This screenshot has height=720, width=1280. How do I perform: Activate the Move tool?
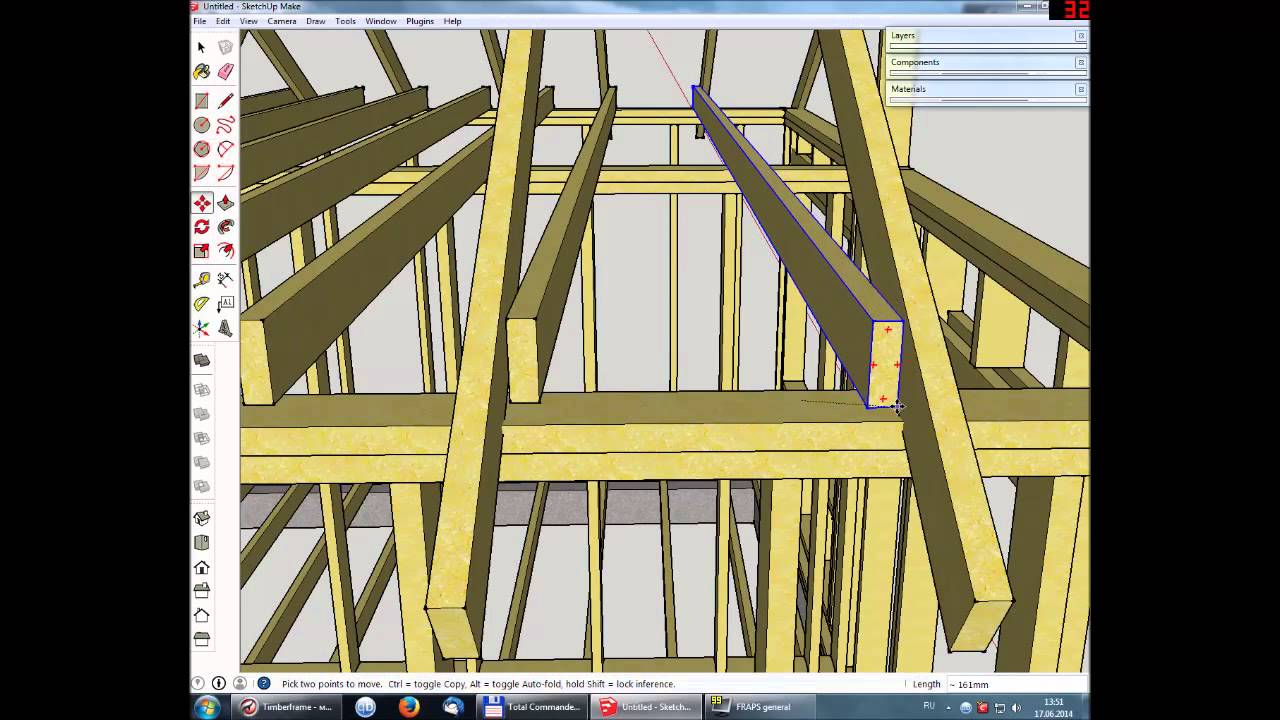pos(201,203)
